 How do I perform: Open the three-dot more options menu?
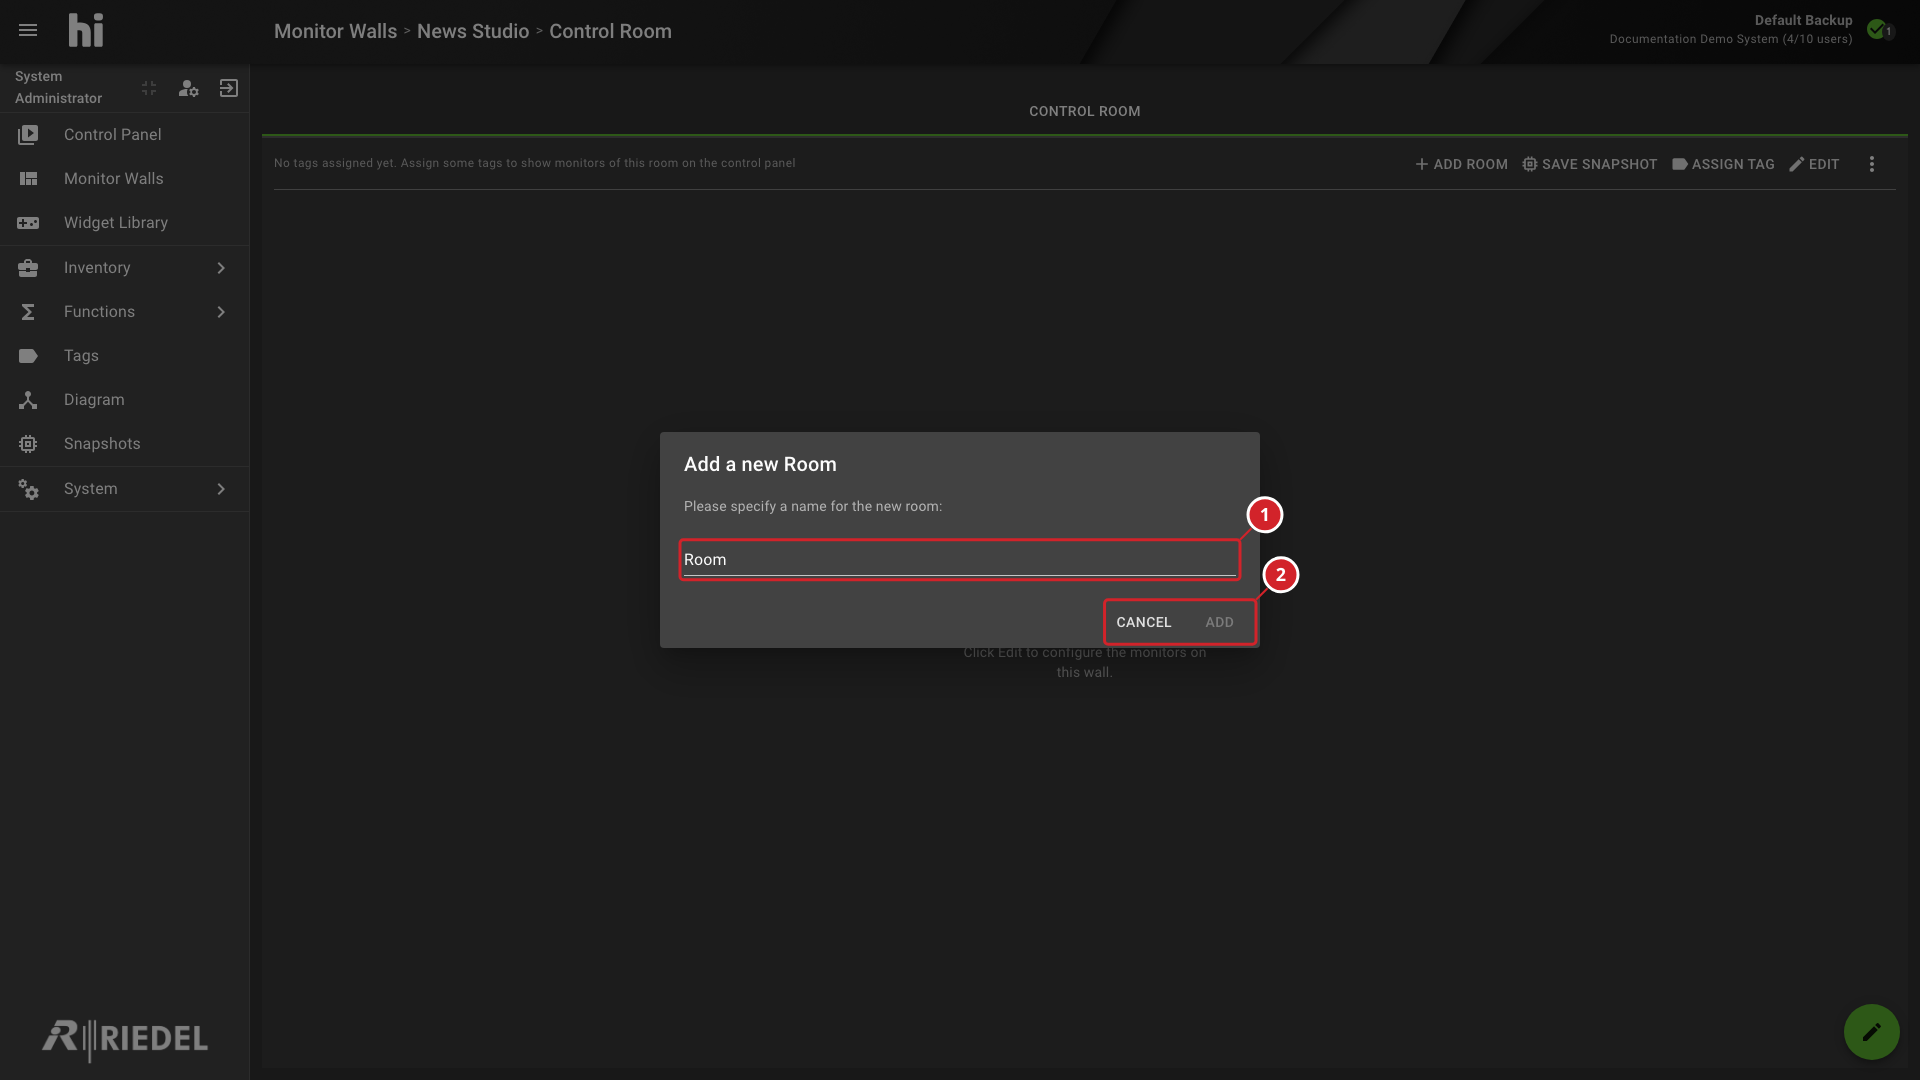click(x=1872, y=164)
